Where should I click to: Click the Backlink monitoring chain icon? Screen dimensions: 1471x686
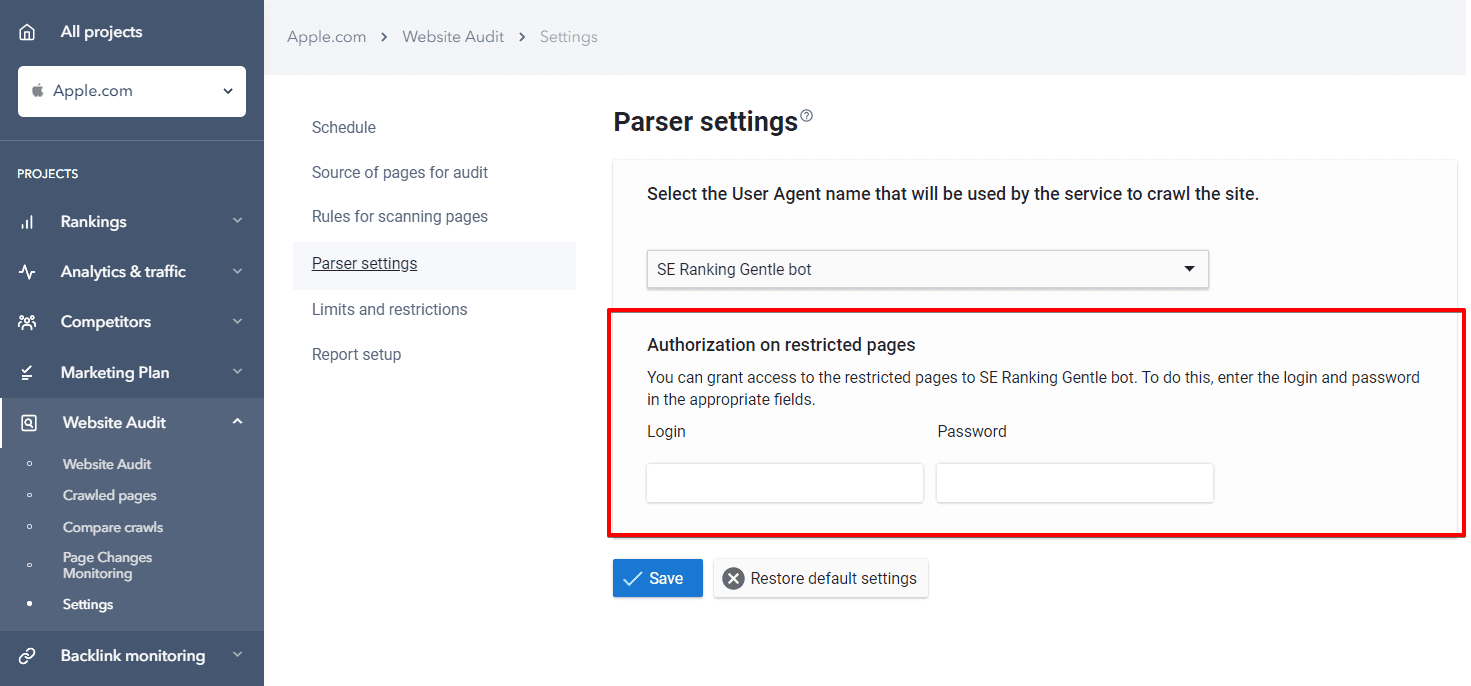click(x=27, y=656)
